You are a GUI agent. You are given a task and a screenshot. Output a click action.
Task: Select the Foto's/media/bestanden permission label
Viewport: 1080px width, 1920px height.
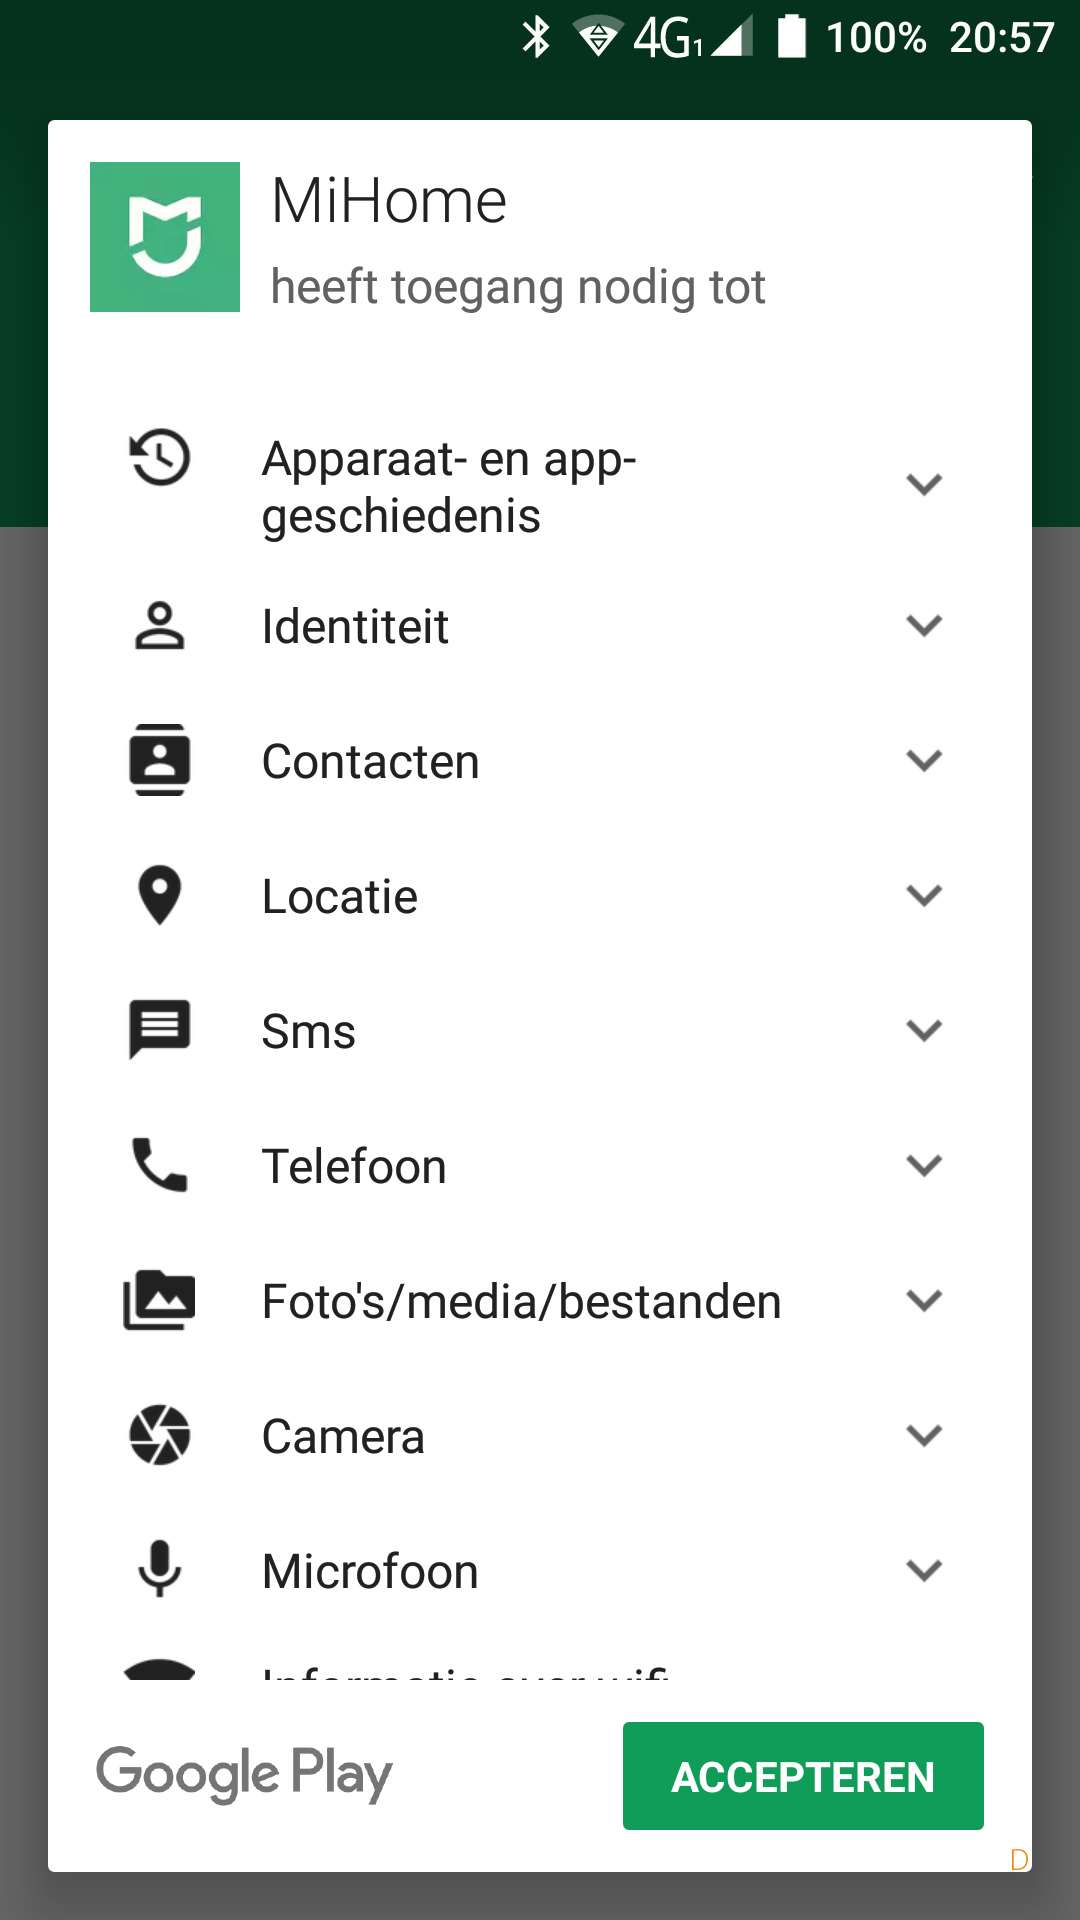521,1302
